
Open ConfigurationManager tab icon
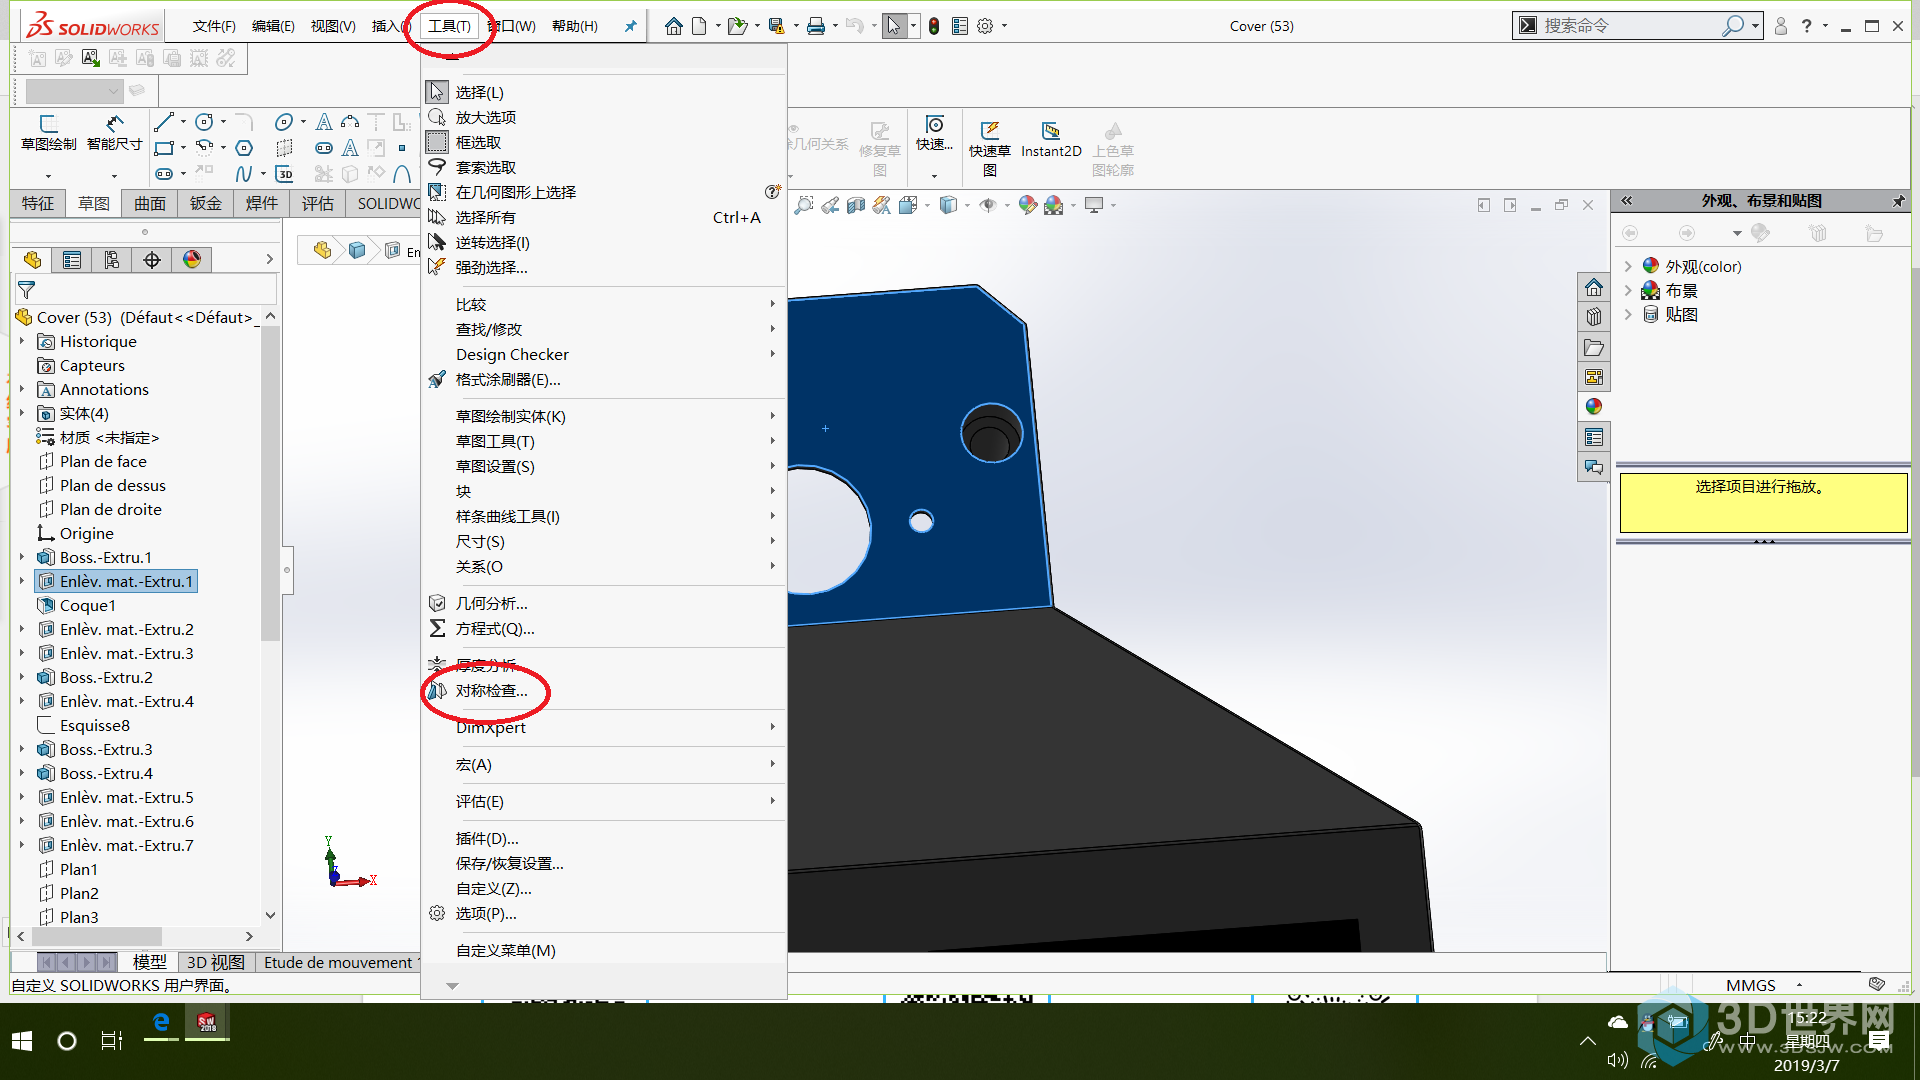112,260
